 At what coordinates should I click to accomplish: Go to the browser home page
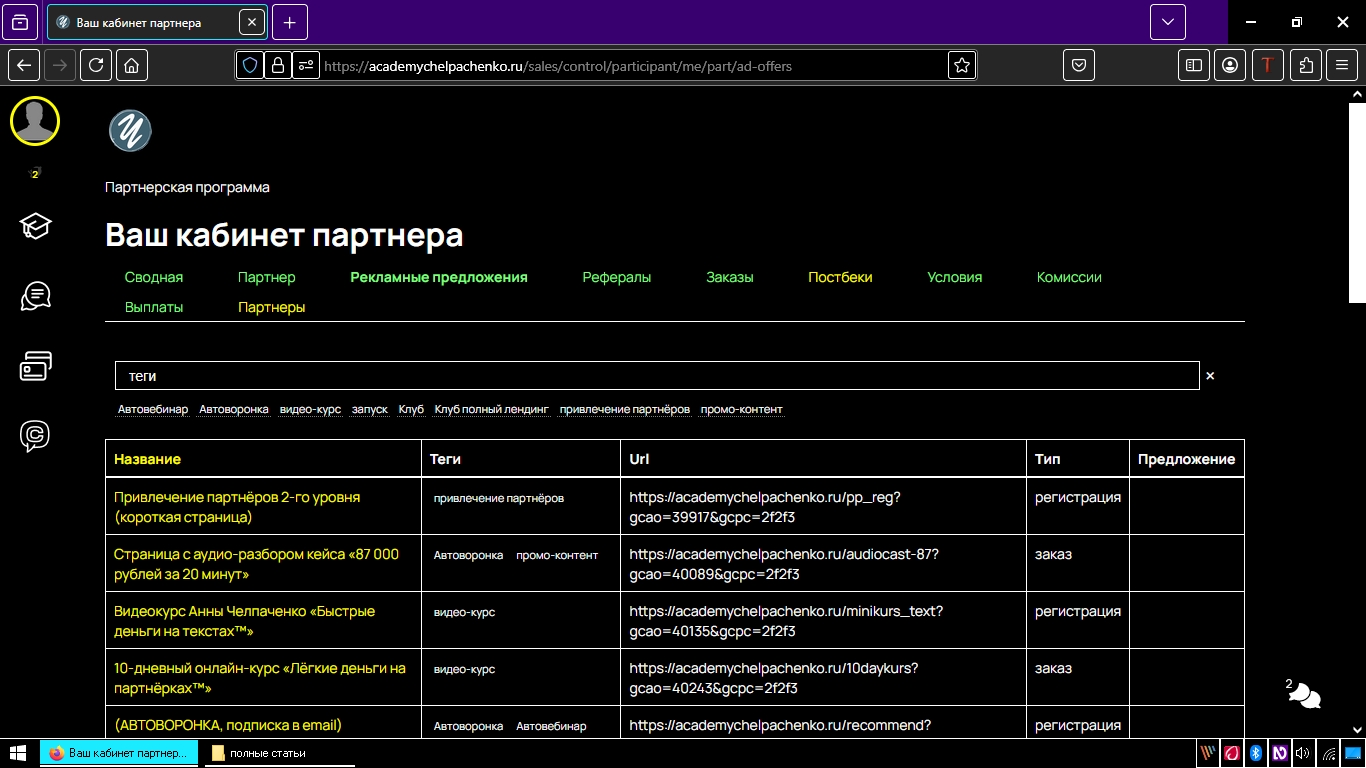point(132,65)
